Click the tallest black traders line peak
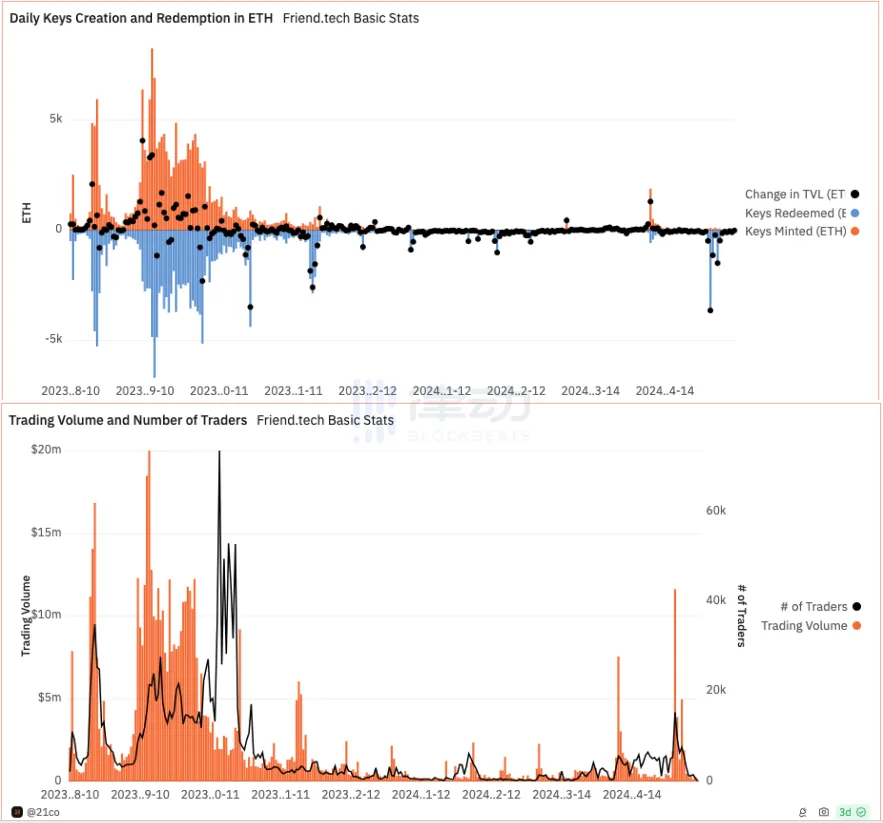Screen dimensions: 883x823 click(x=219, y=453)
